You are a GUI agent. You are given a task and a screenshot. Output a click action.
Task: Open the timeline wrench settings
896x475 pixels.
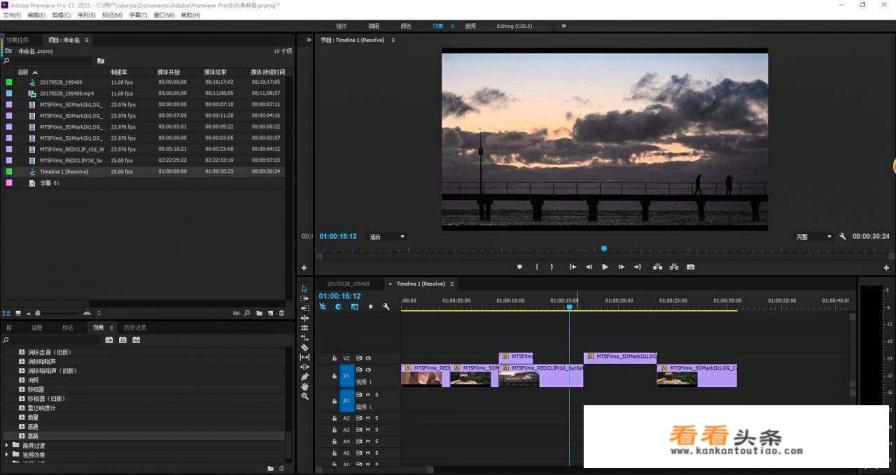(386, 307)
